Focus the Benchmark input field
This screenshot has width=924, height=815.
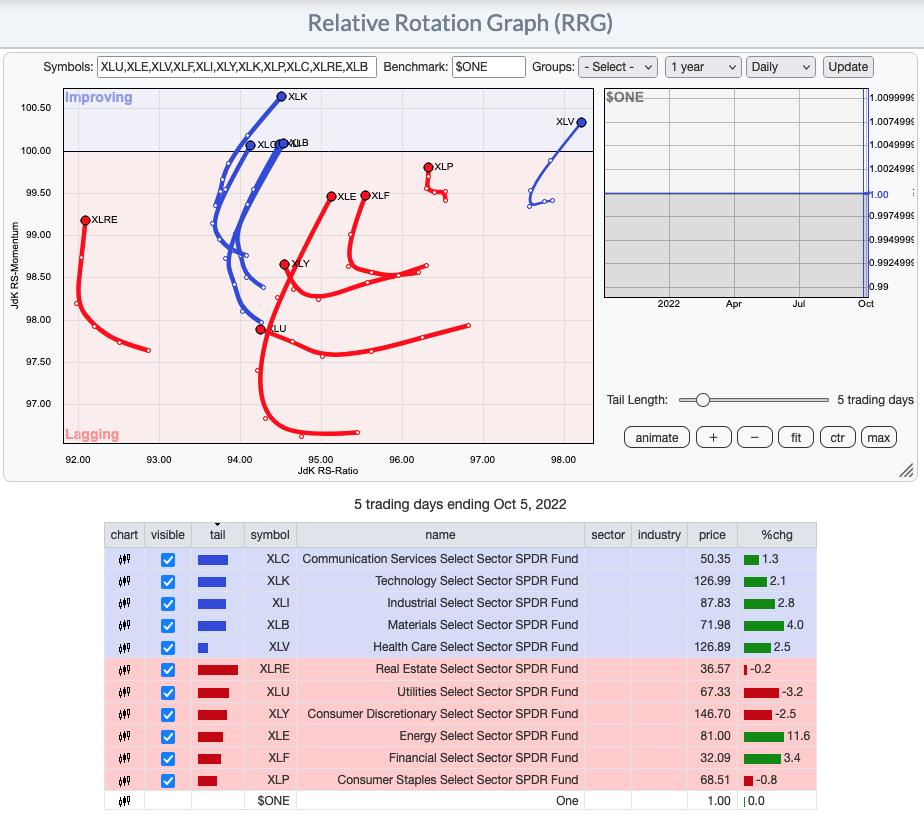pos(489,67)
